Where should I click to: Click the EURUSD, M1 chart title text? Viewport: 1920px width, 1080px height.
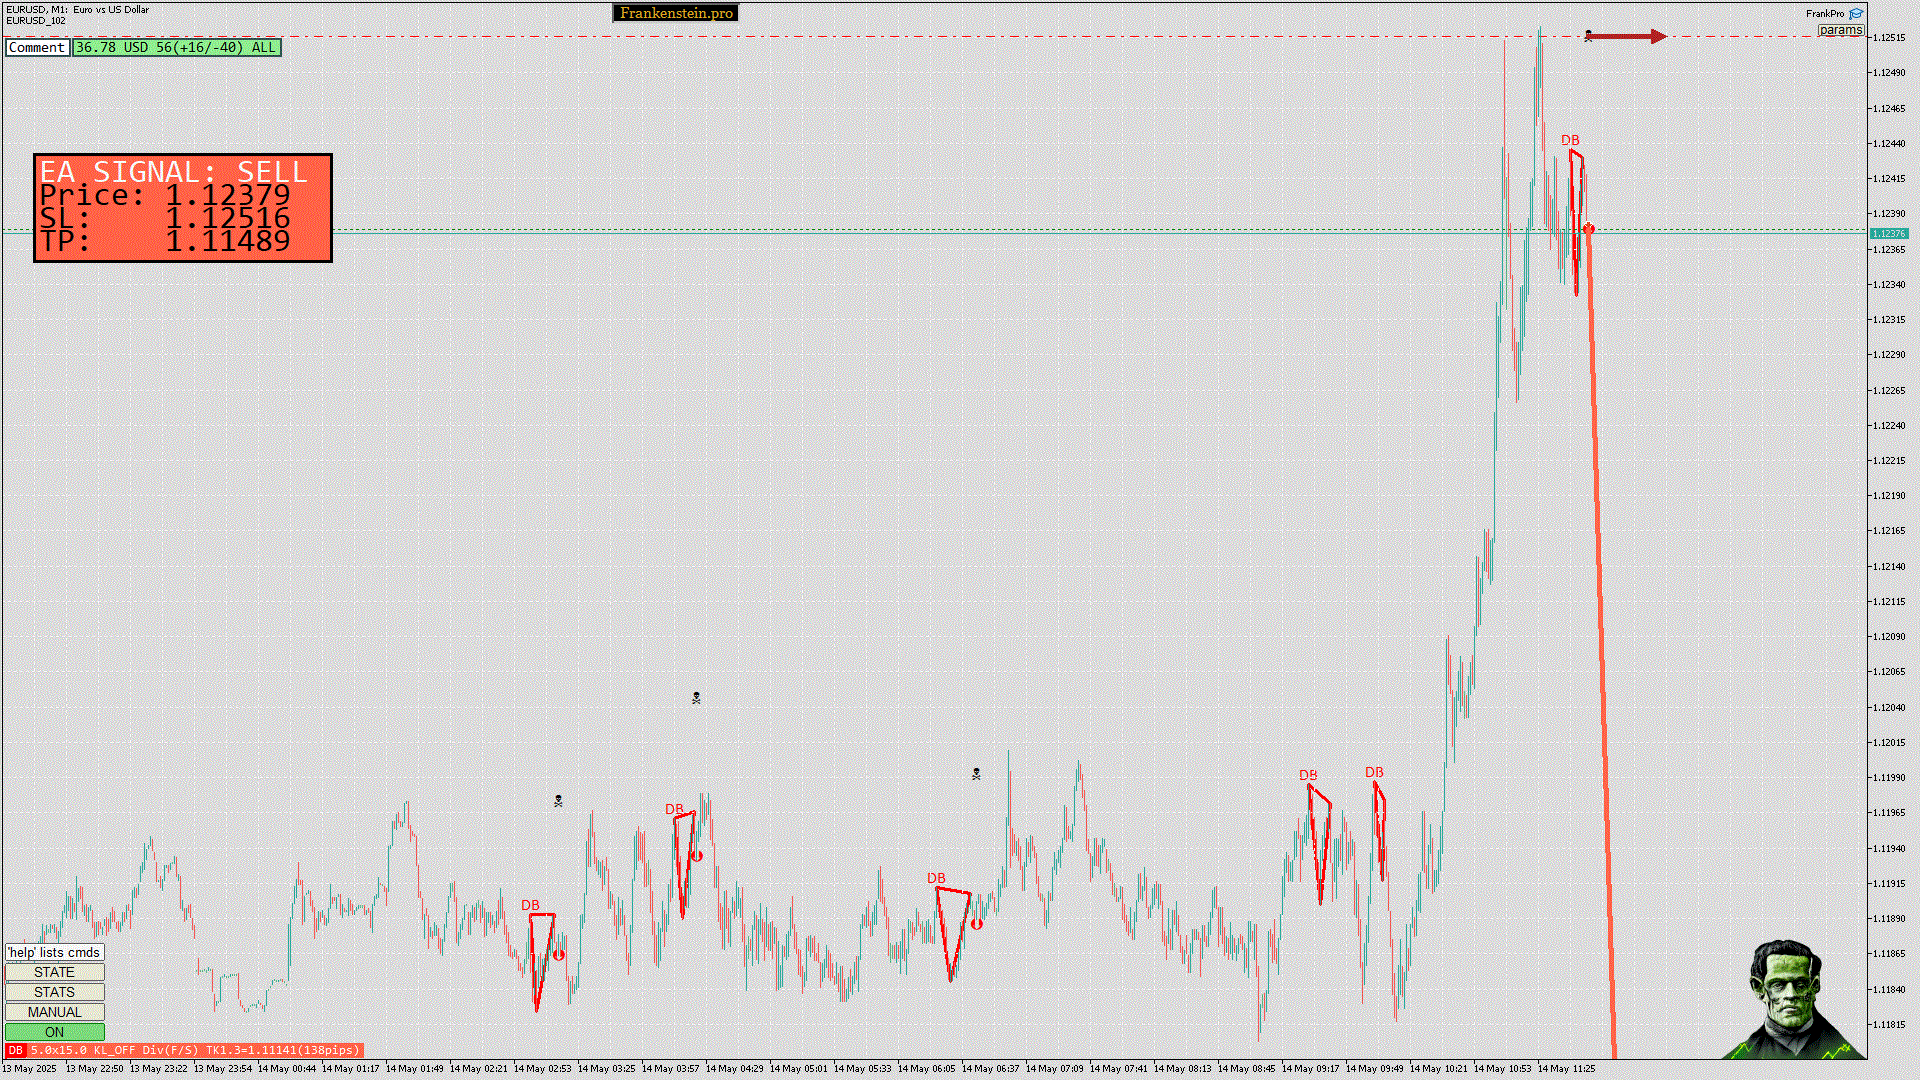(77, 10)
